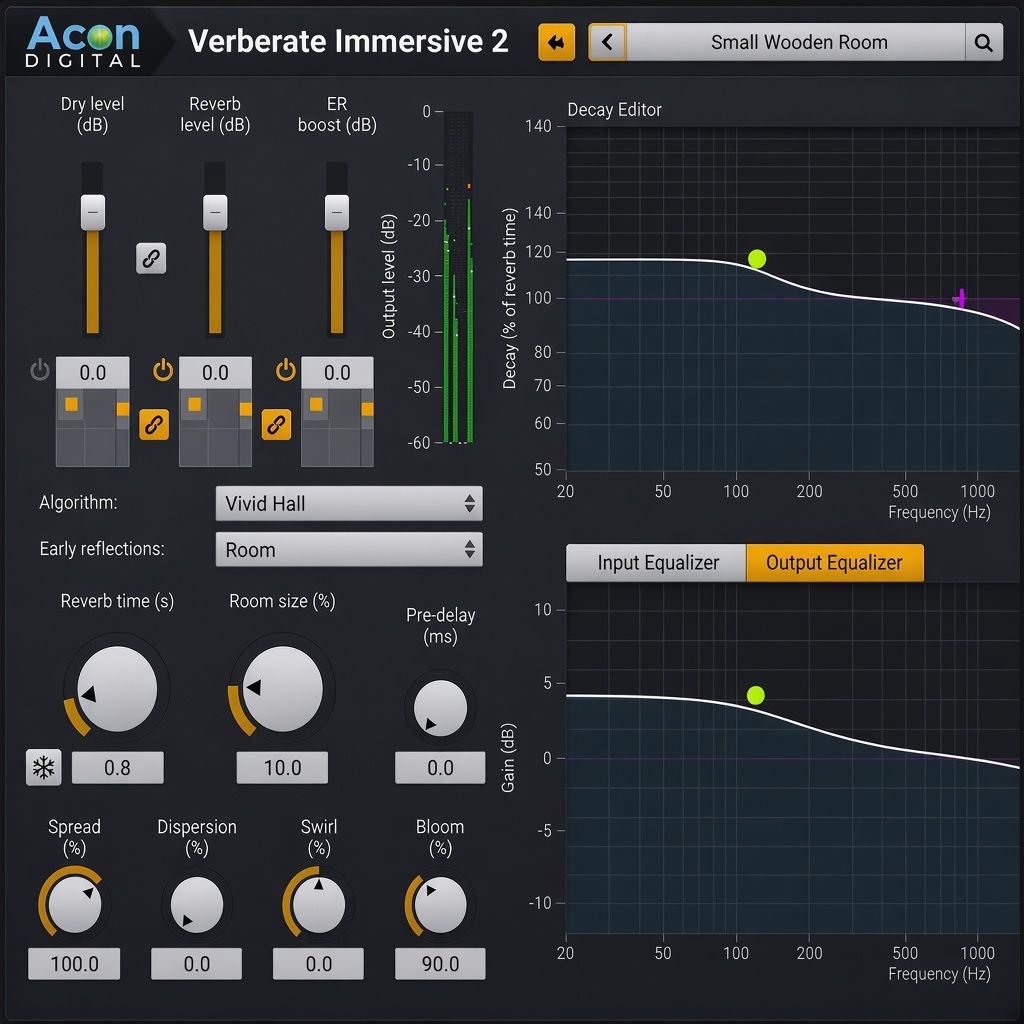The height and width of the screenshot is (1024, 1024).
Task: Click the ER boost fader handle
Action: click(337, 212)
